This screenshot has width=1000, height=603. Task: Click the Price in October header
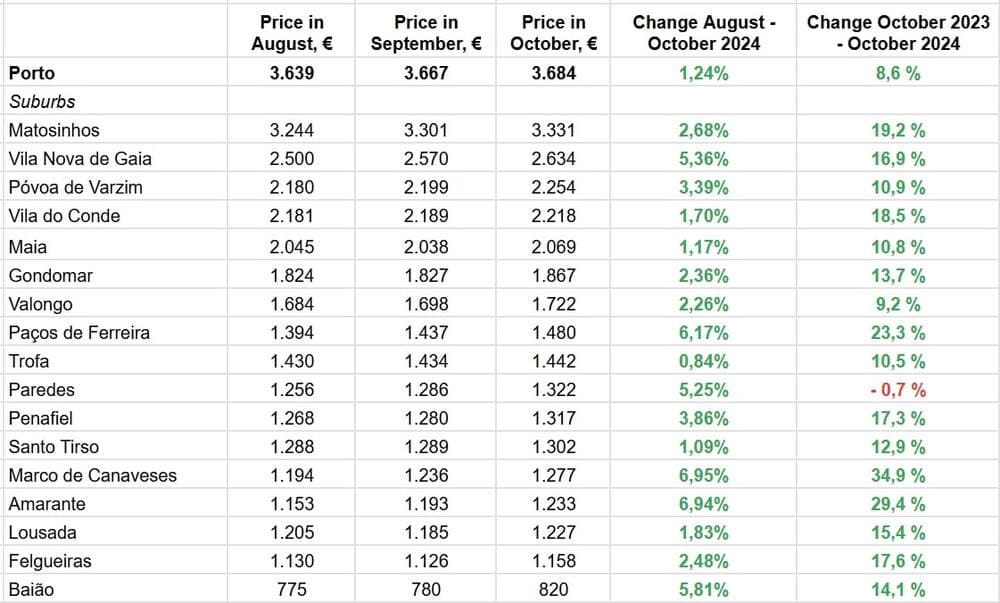554,33
